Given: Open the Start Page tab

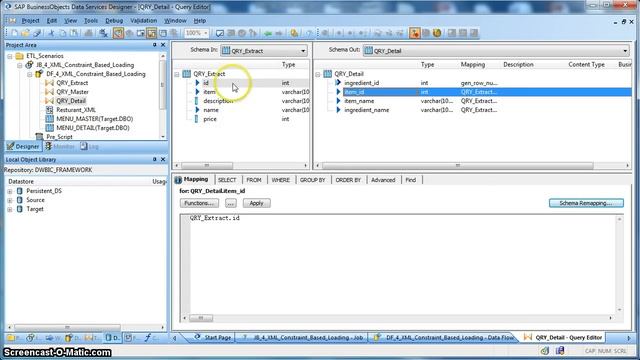Looking at the screenshot, I should tap(213, 338).
